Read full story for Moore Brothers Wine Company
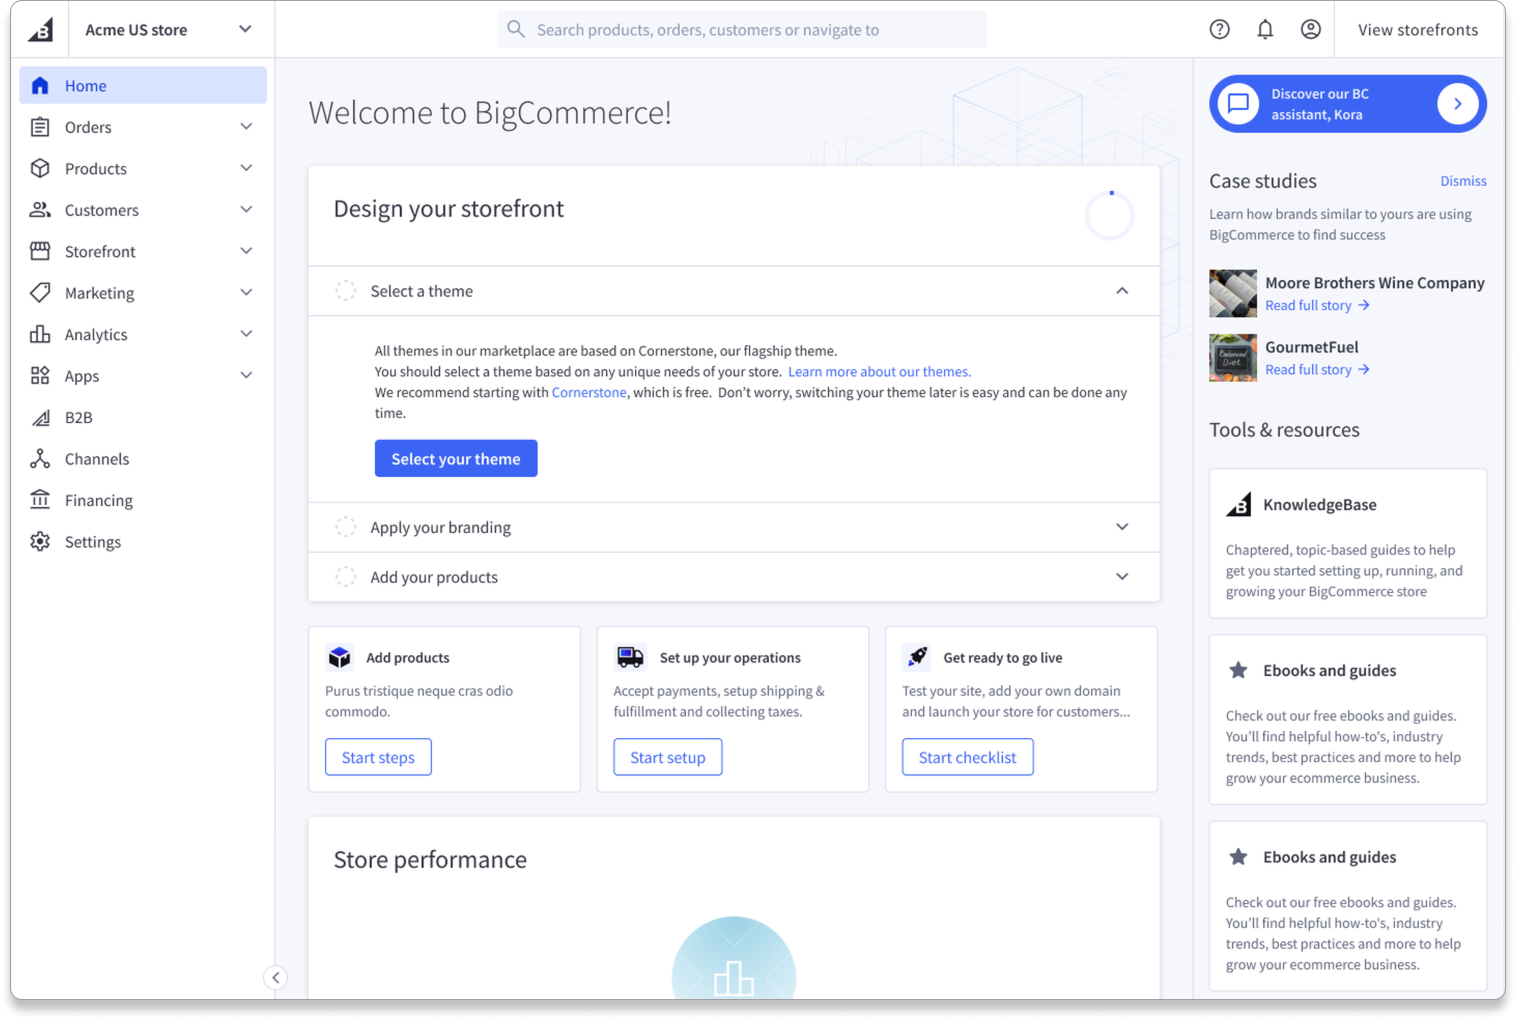This screenshot has height=1020, width=1516. 1317,305
